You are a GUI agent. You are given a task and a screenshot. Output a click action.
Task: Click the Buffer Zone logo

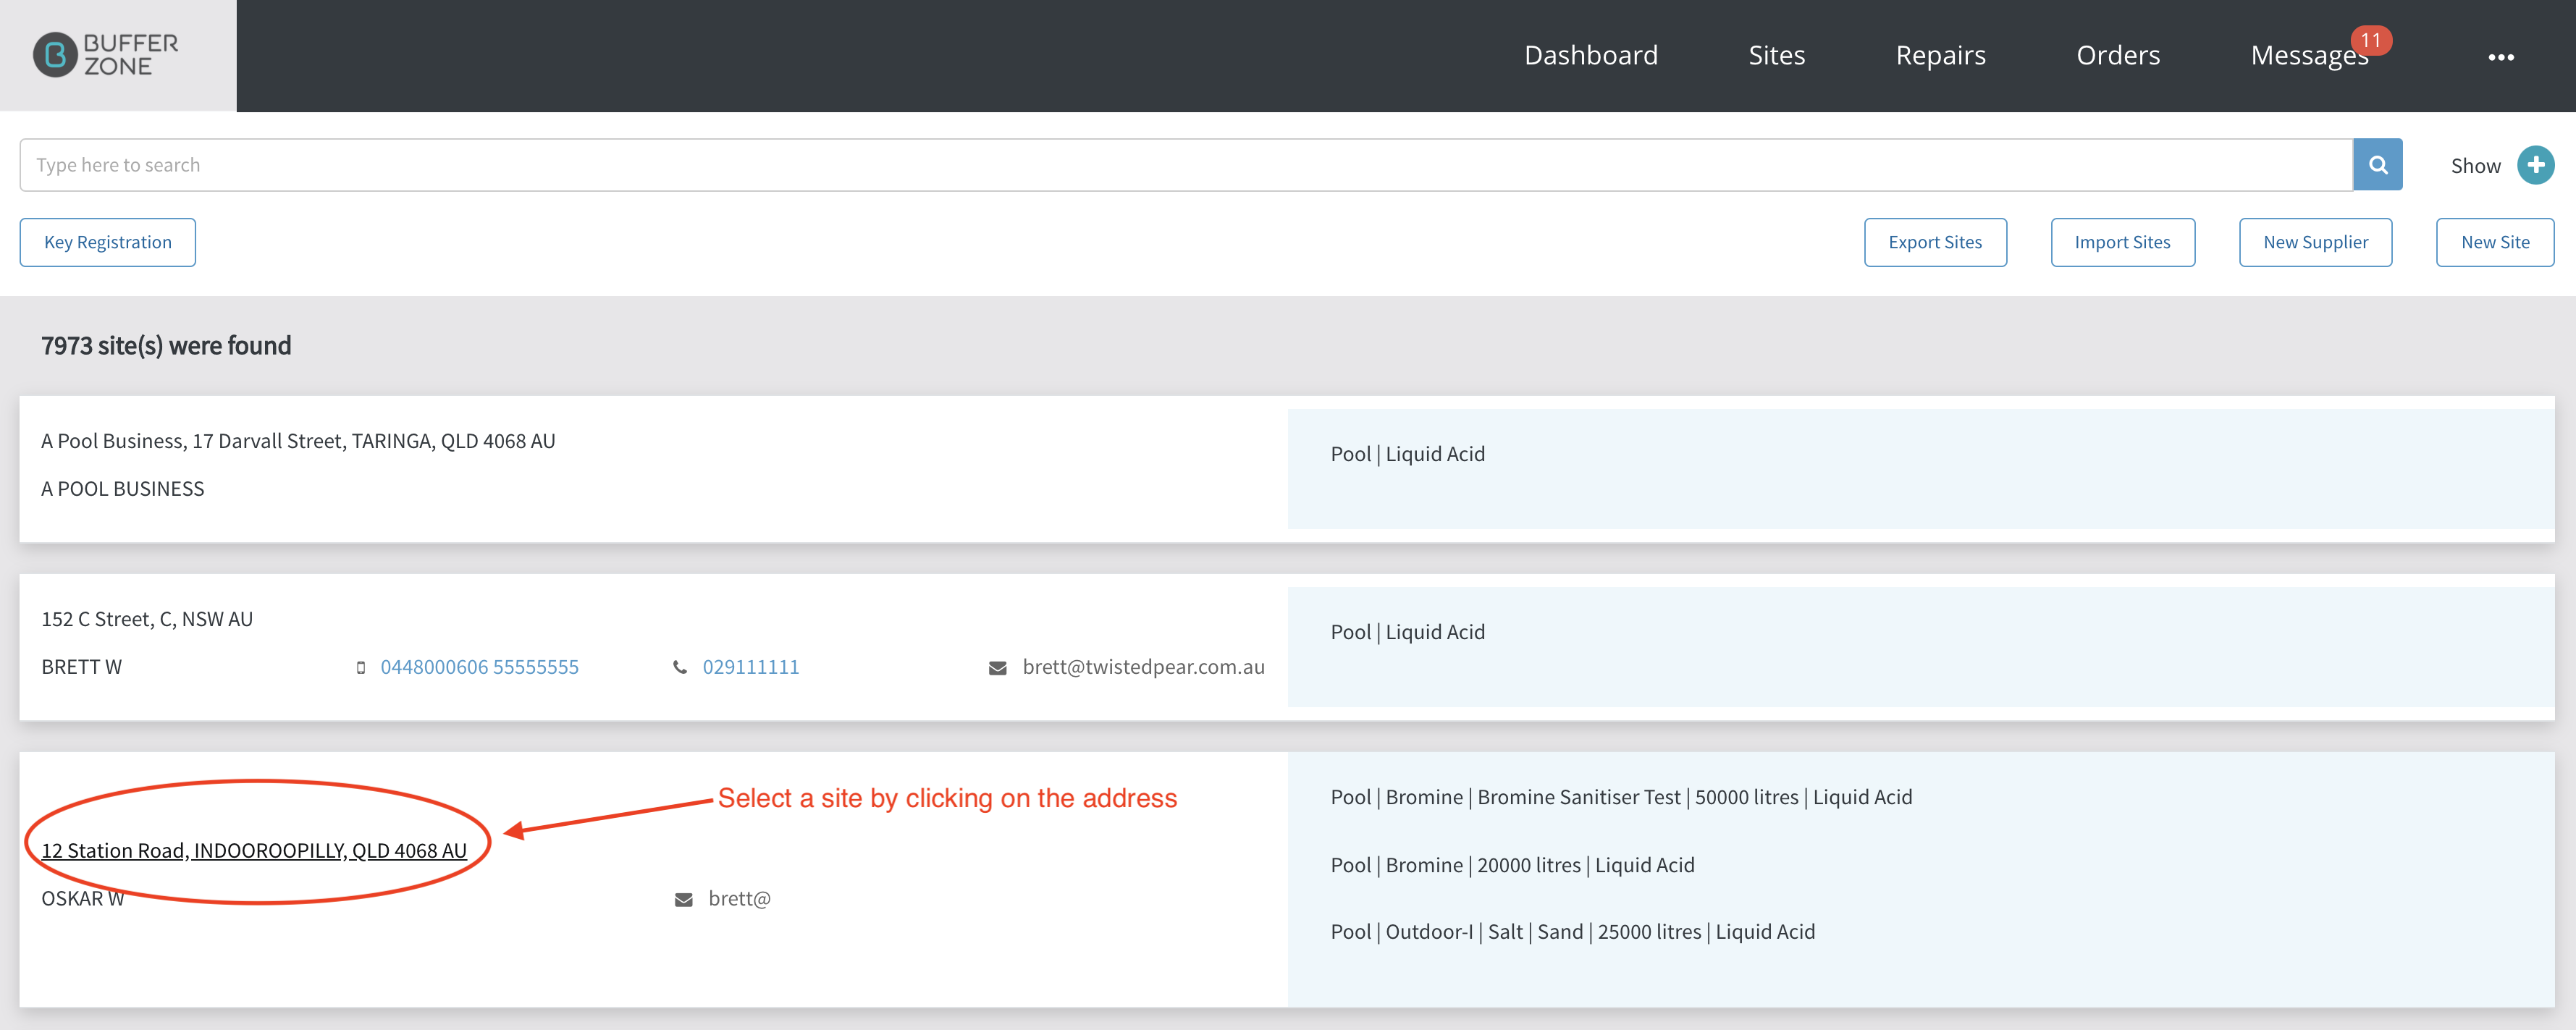[106, 55]
